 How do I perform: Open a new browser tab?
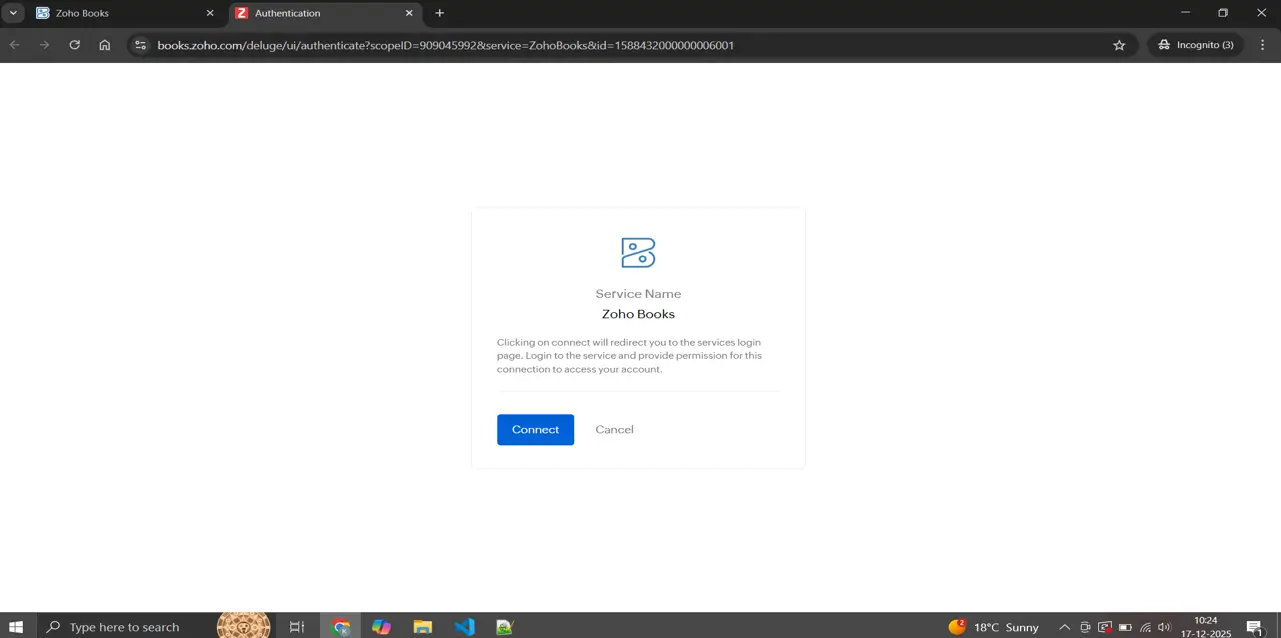pyautogui.click(x=439, y=13)
